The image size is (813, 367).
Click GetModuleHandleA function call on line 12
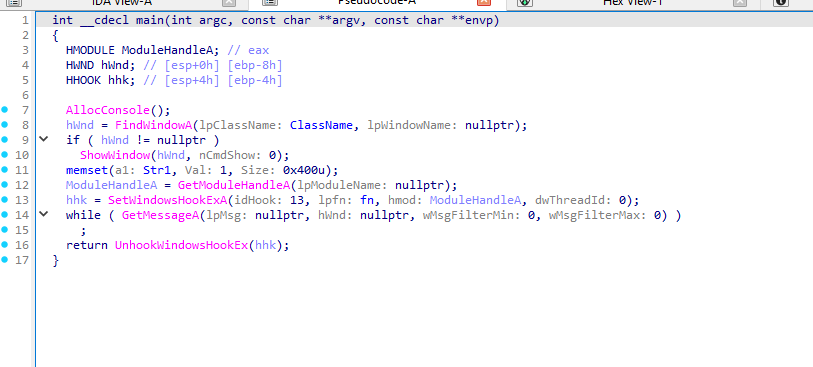(x=234, y=186)
